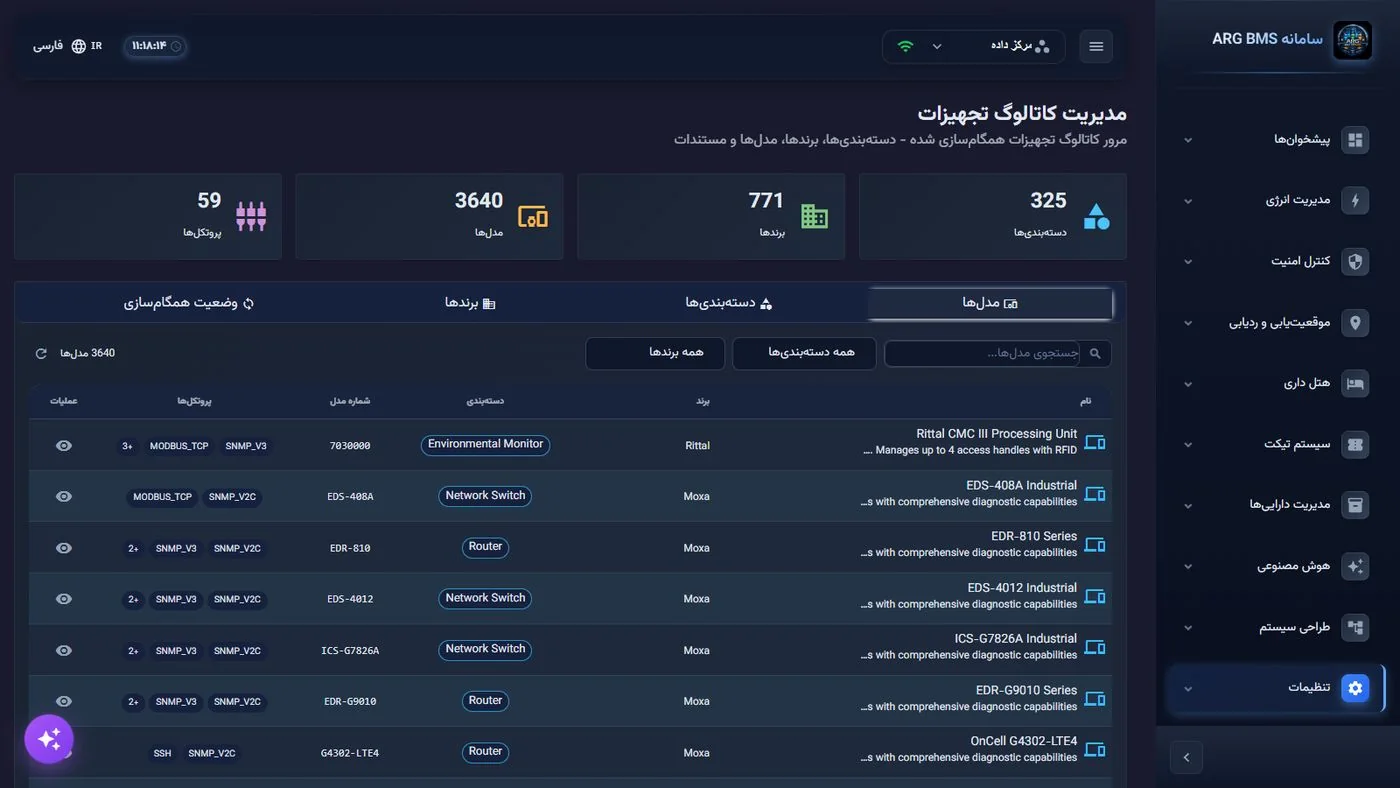This screenshot has width=1400, height=788.
Task: Open the مرکز داده data center dropdown
Action: click(974, 46)
